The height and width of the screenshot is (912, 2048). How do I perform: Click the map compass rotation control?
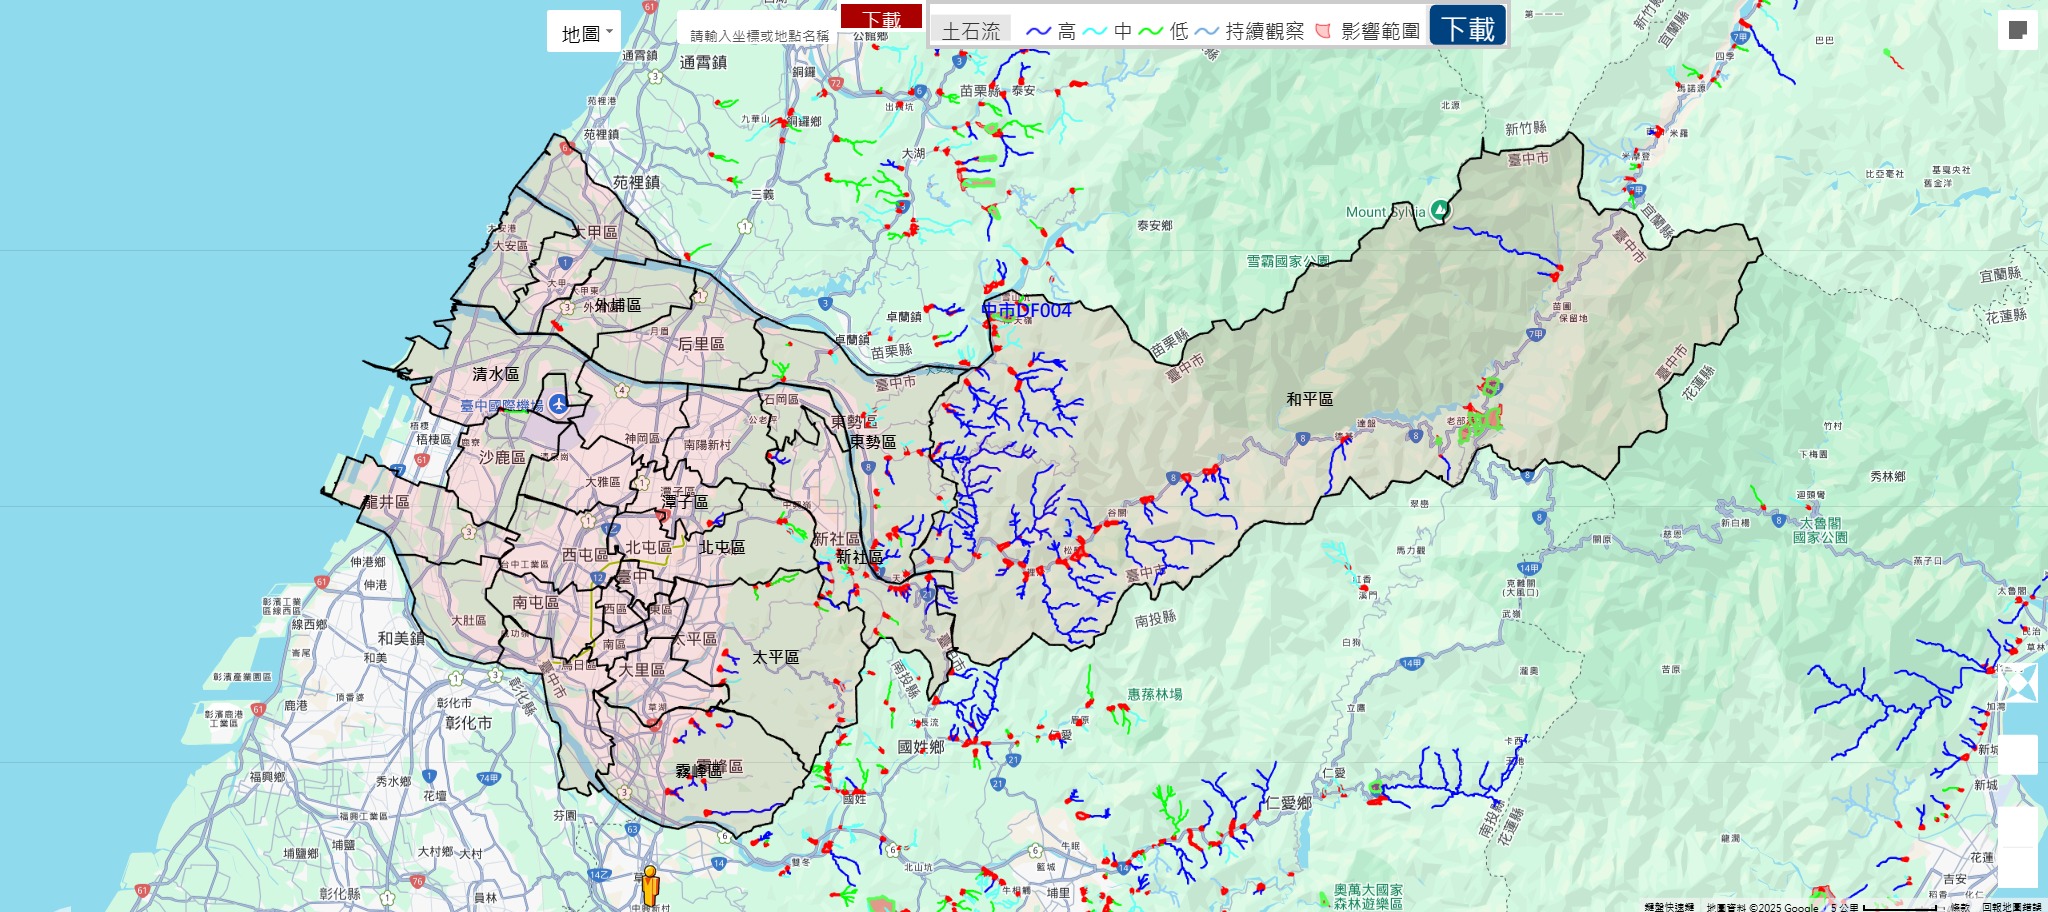(2017, 684)
